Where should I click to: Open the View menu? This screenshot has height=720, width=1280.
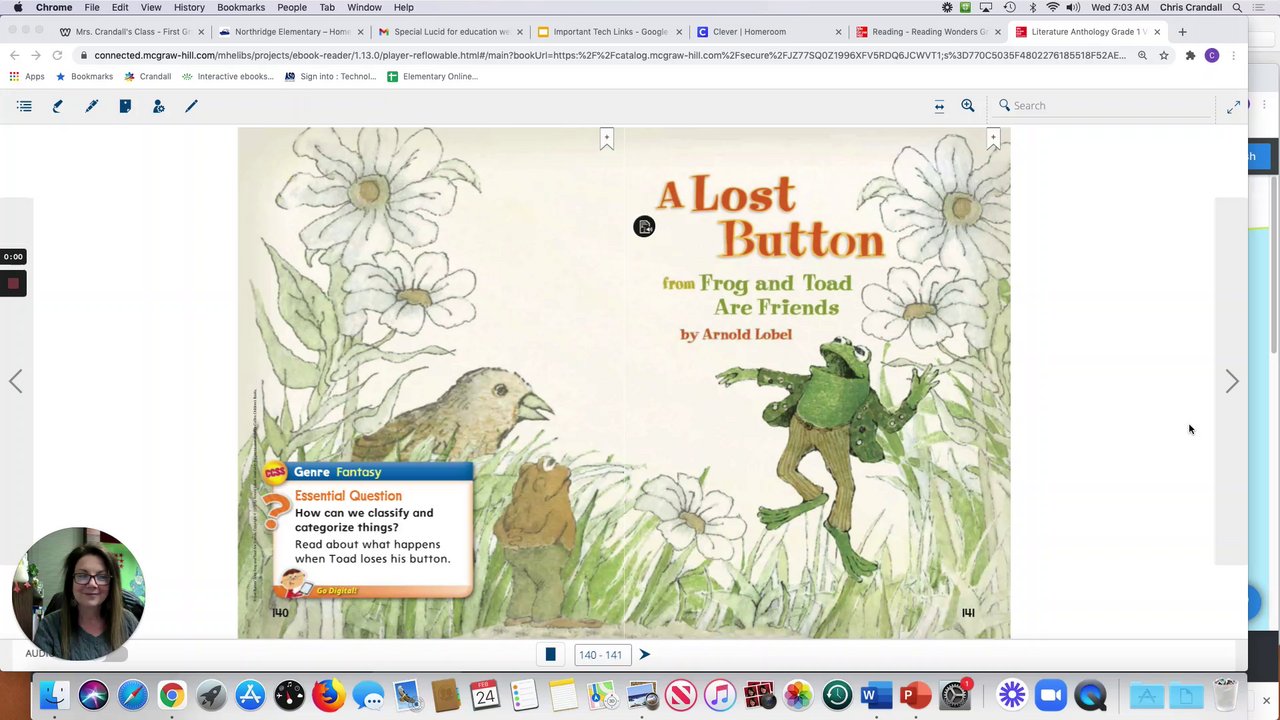tap(151, 8)
